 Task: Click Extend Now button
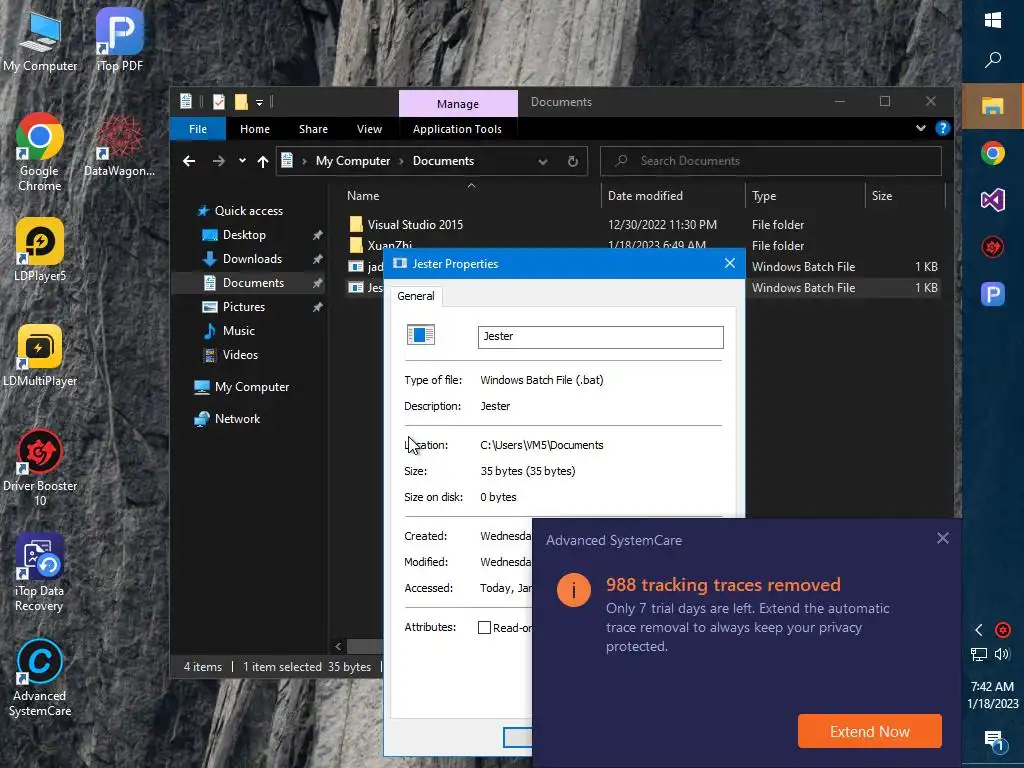(869, 731)
